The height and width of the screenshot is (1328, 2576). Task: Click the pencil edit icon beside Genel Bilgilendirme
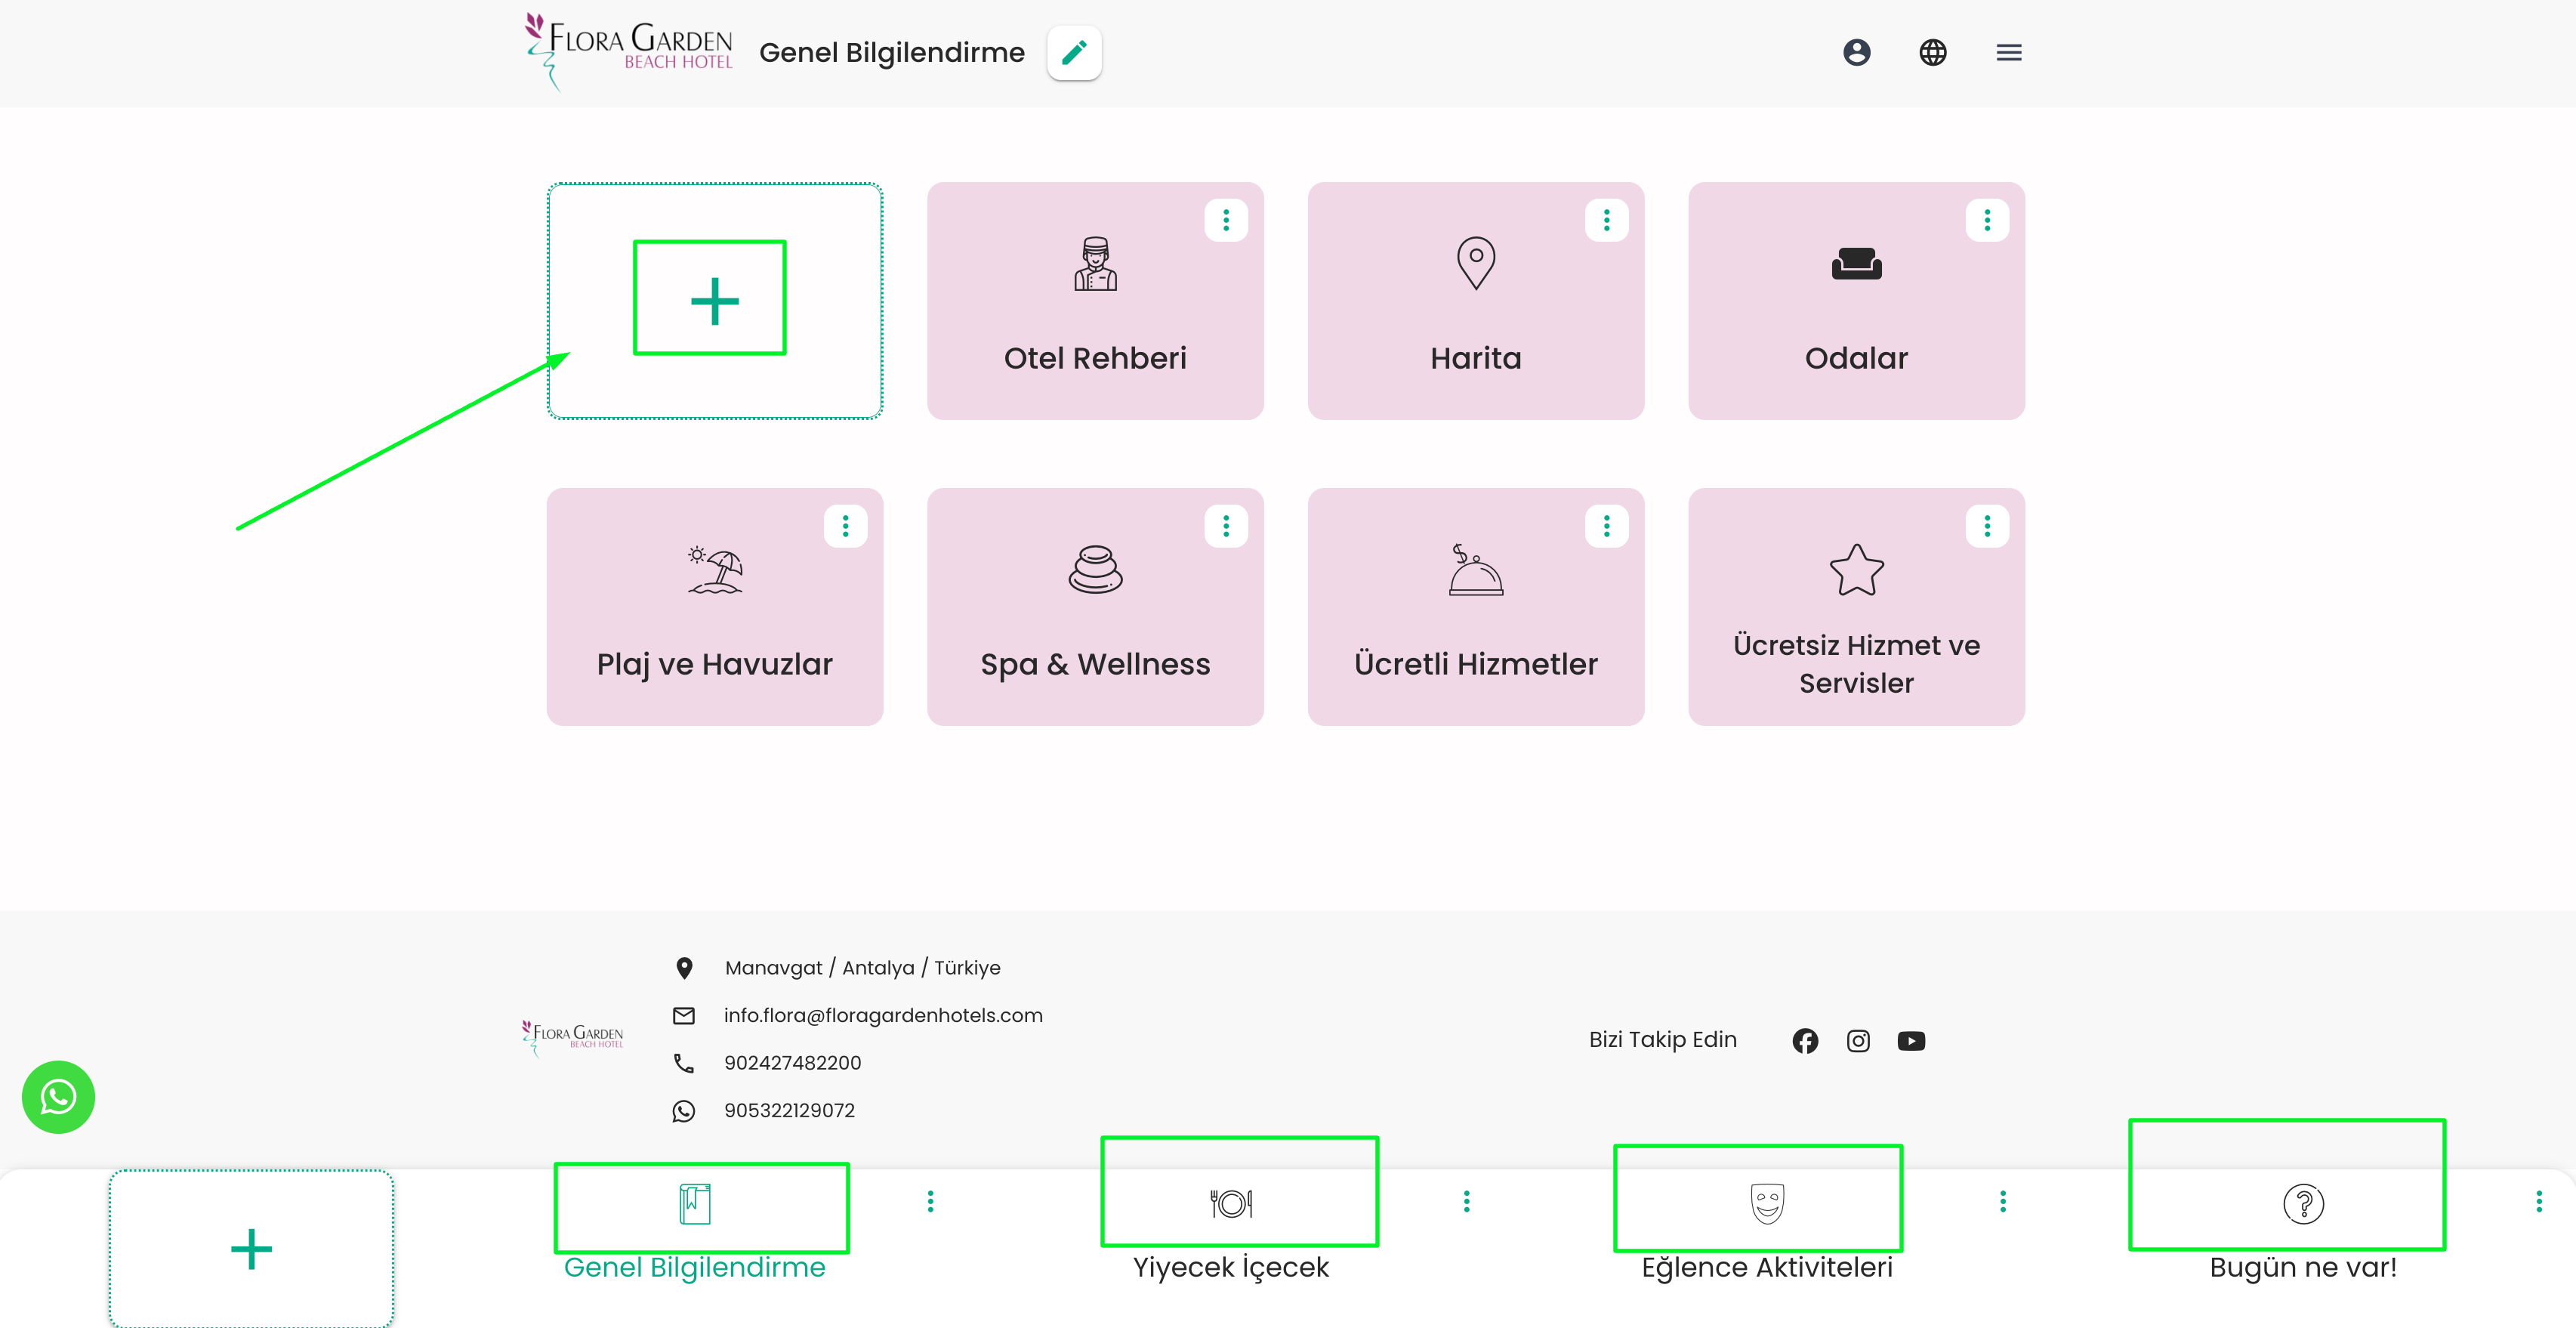point(1074,53)
